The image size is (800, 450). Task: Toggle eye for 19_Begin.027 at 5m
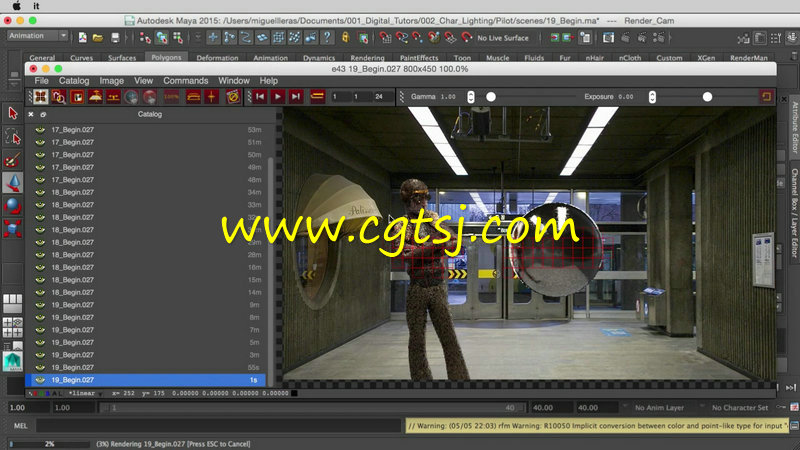40,342
